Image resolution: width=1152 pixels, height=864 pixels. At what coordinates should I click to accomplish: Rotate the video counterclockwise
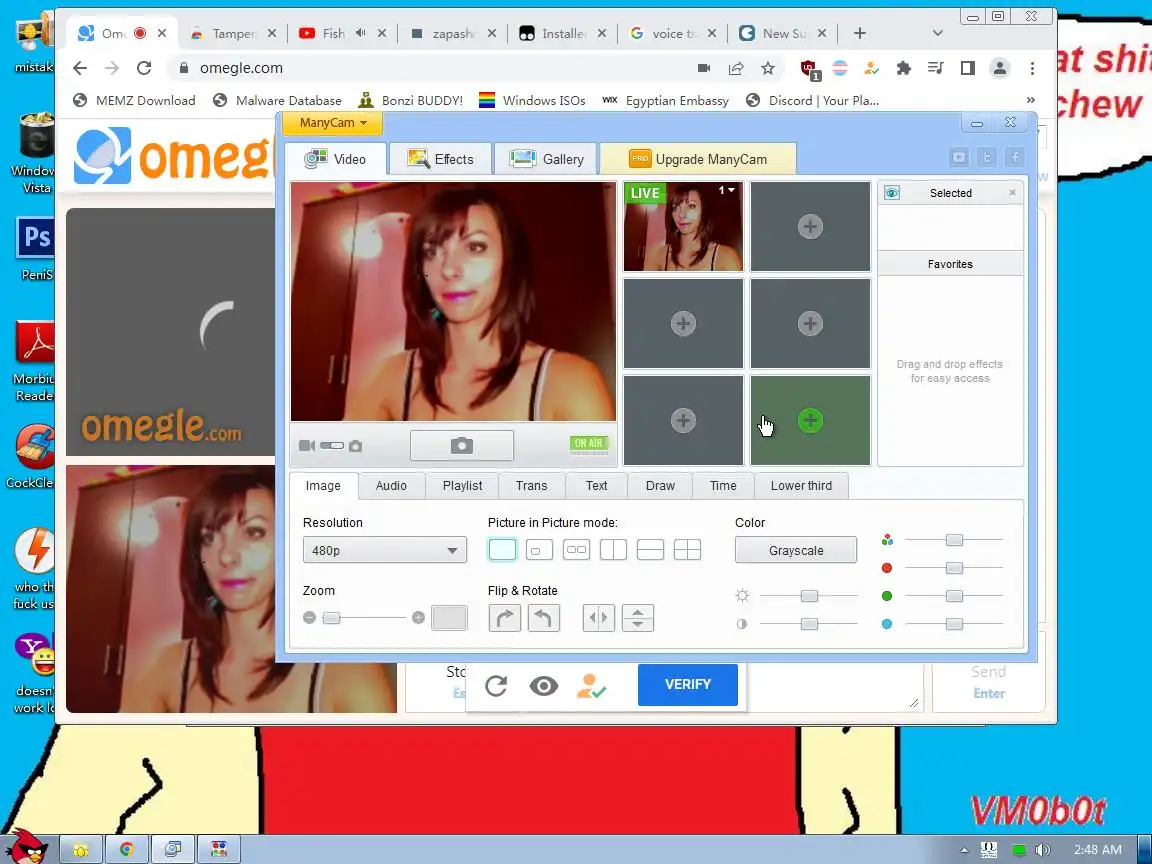pos(543,618)
